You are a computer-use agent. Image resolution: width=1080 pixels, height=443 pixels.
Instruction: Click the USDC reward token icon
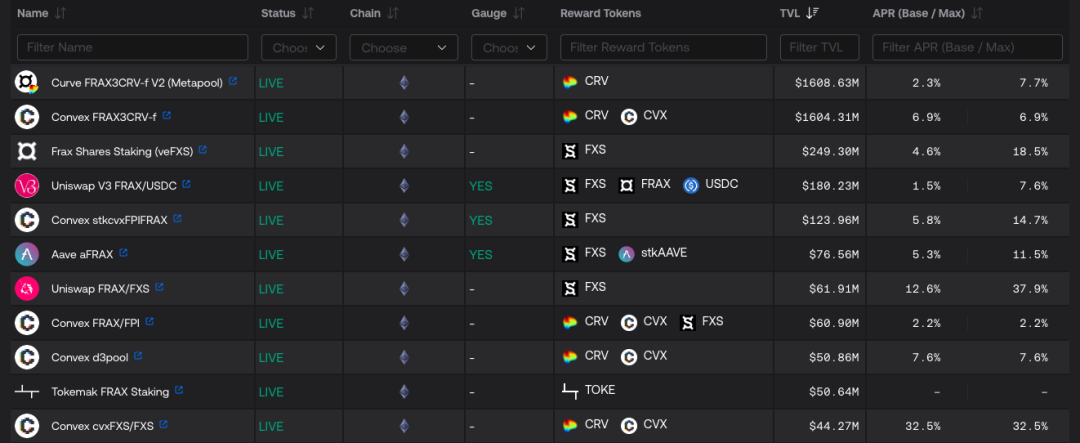click(x=691, y=185)
